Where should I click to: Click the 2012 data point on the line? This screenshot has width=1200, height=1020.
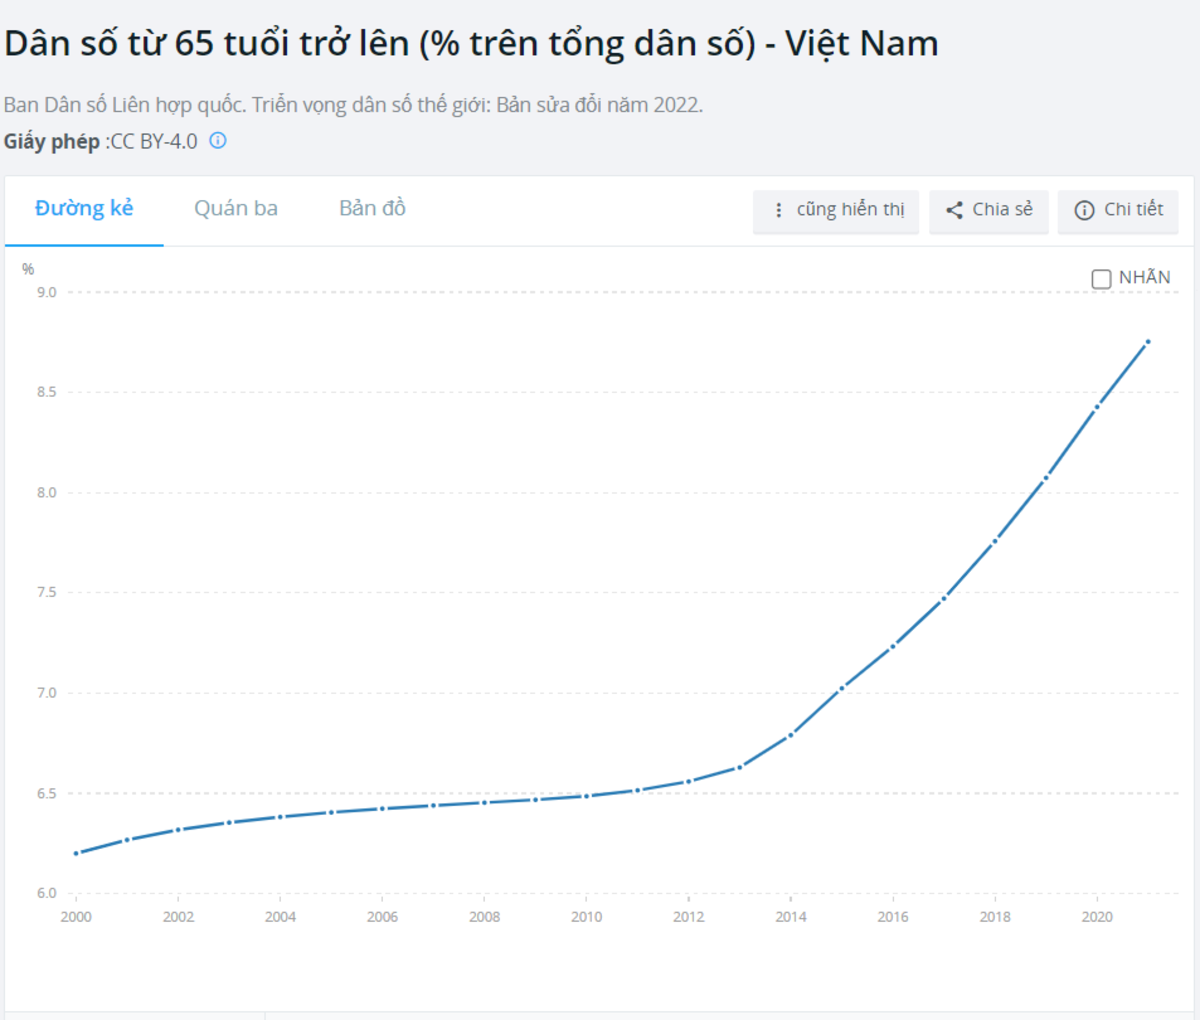689,781
